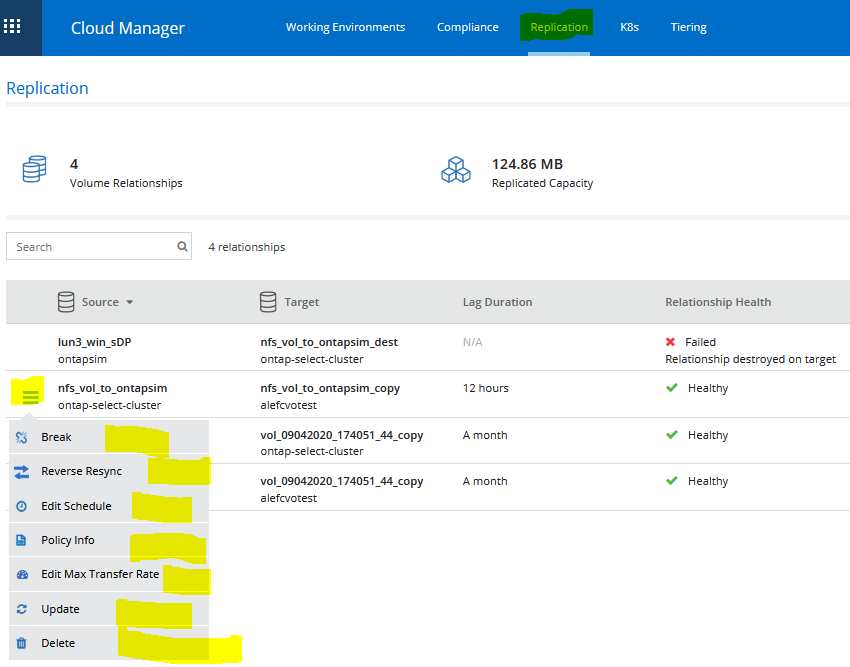Image resolution: width=850 pixels, height=667 pixels.
Task: Open the app switcher grid icon
Action: 12,26
